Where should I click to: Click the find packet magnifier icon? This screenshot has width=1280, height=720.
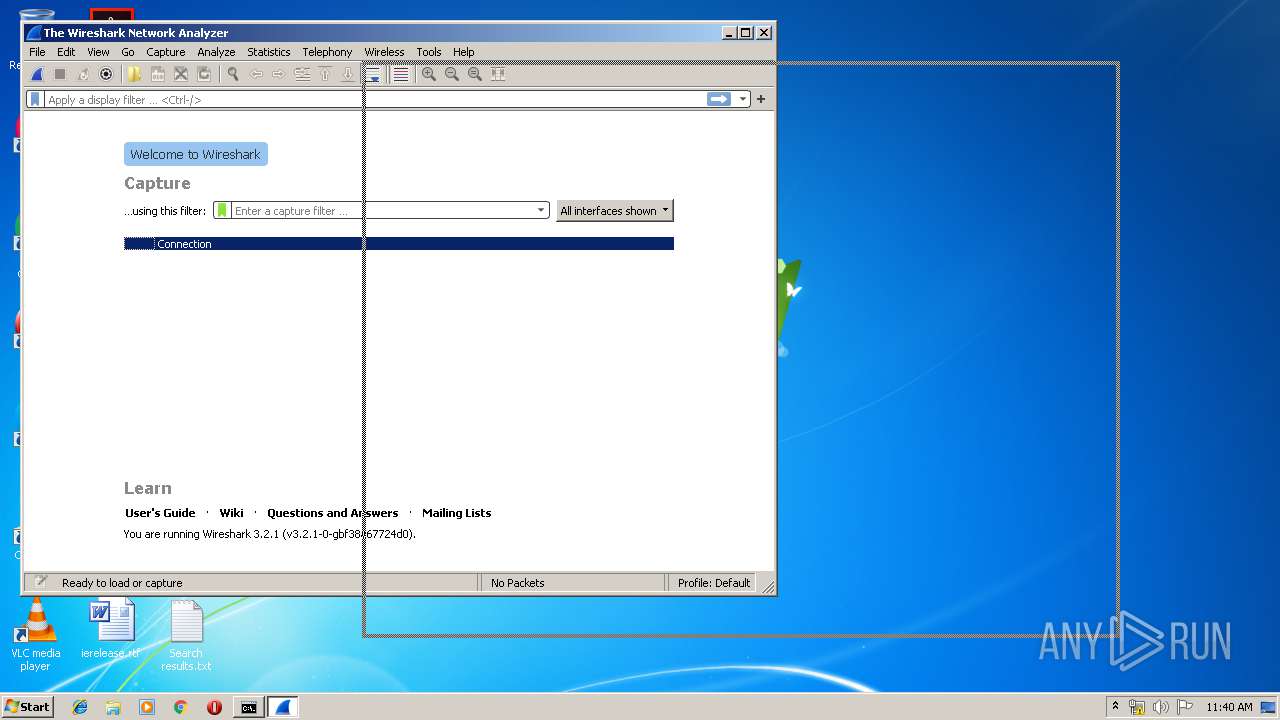click(233, 74)
